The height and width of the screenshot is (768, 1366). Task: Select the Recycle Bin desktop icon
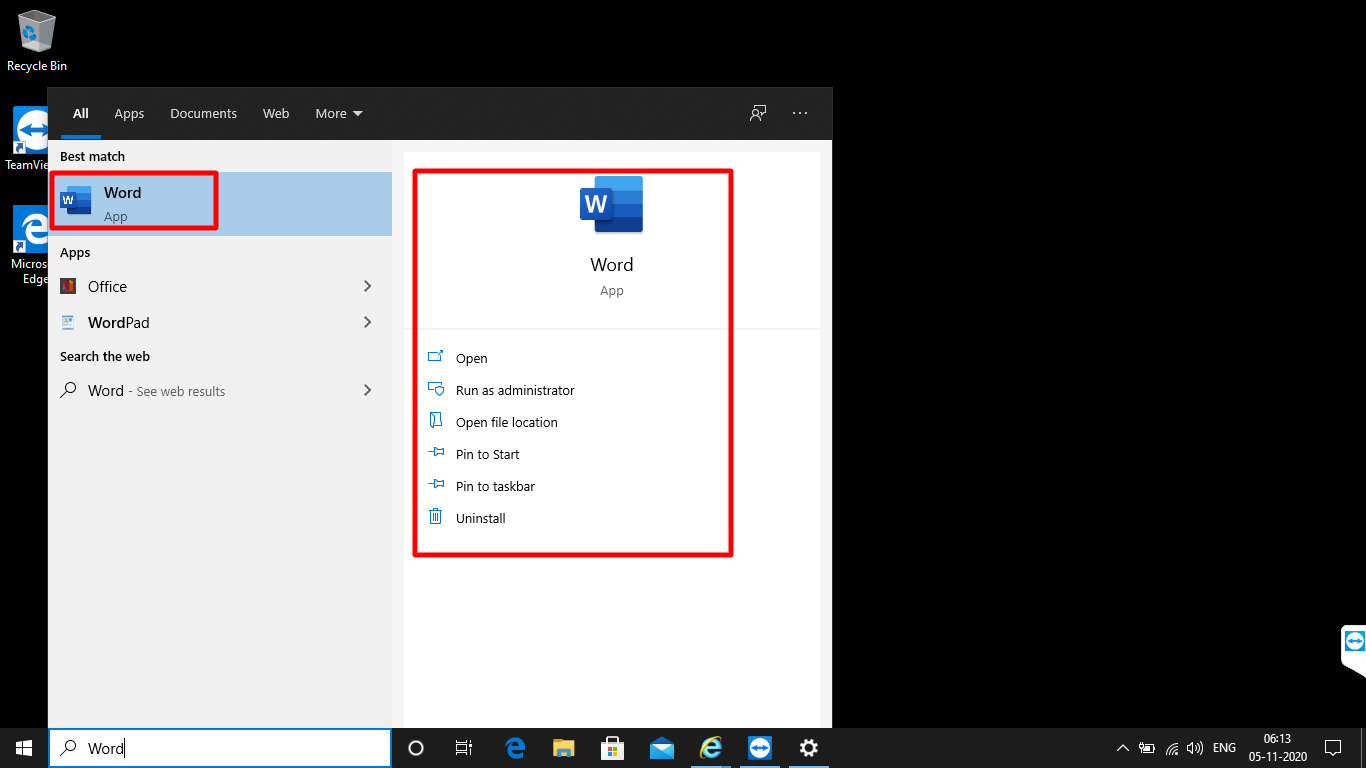(37, 41)
